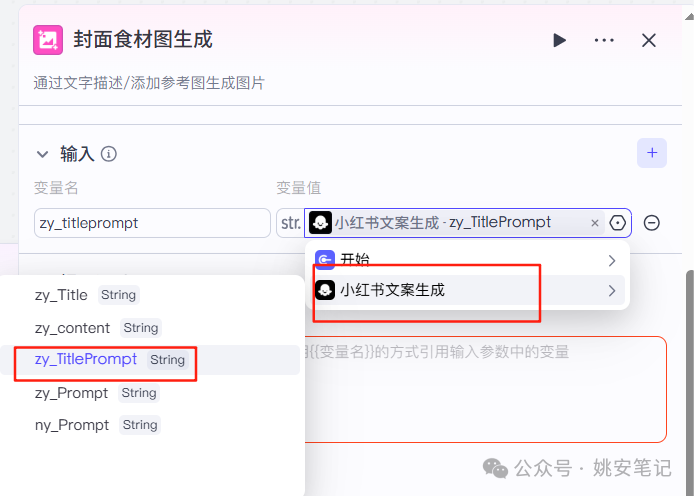Remove the zy_titleprompt input row
The image size is (694, 496).
(652, 223)
